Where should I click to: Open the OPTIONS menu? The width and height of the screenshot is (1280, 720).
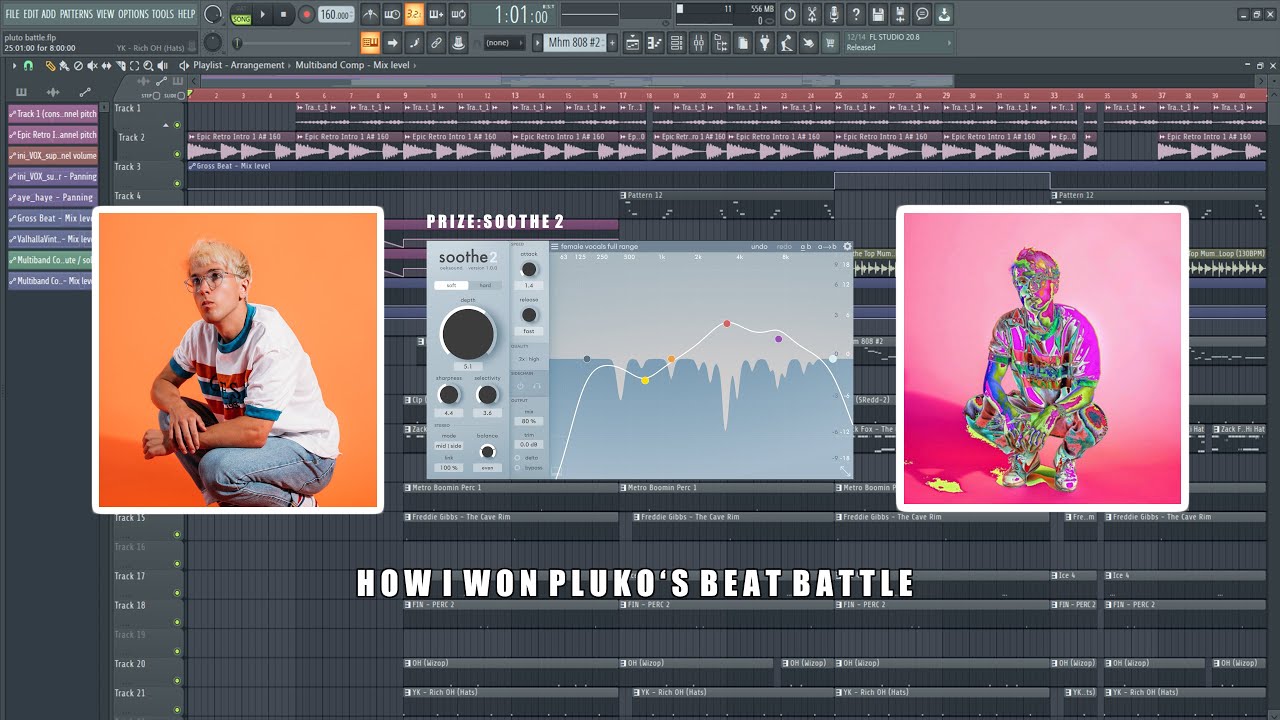(x=133, y=14)
